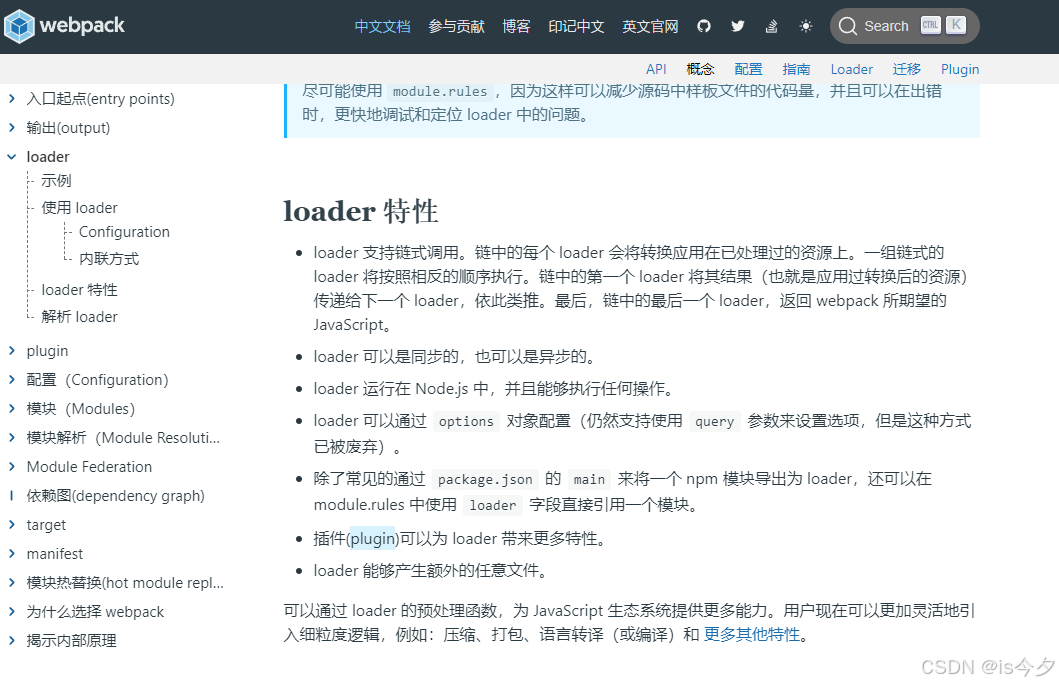Open the webpack GitHub repository icon
The image size is (1059, 684).
[x=704, y=26]
